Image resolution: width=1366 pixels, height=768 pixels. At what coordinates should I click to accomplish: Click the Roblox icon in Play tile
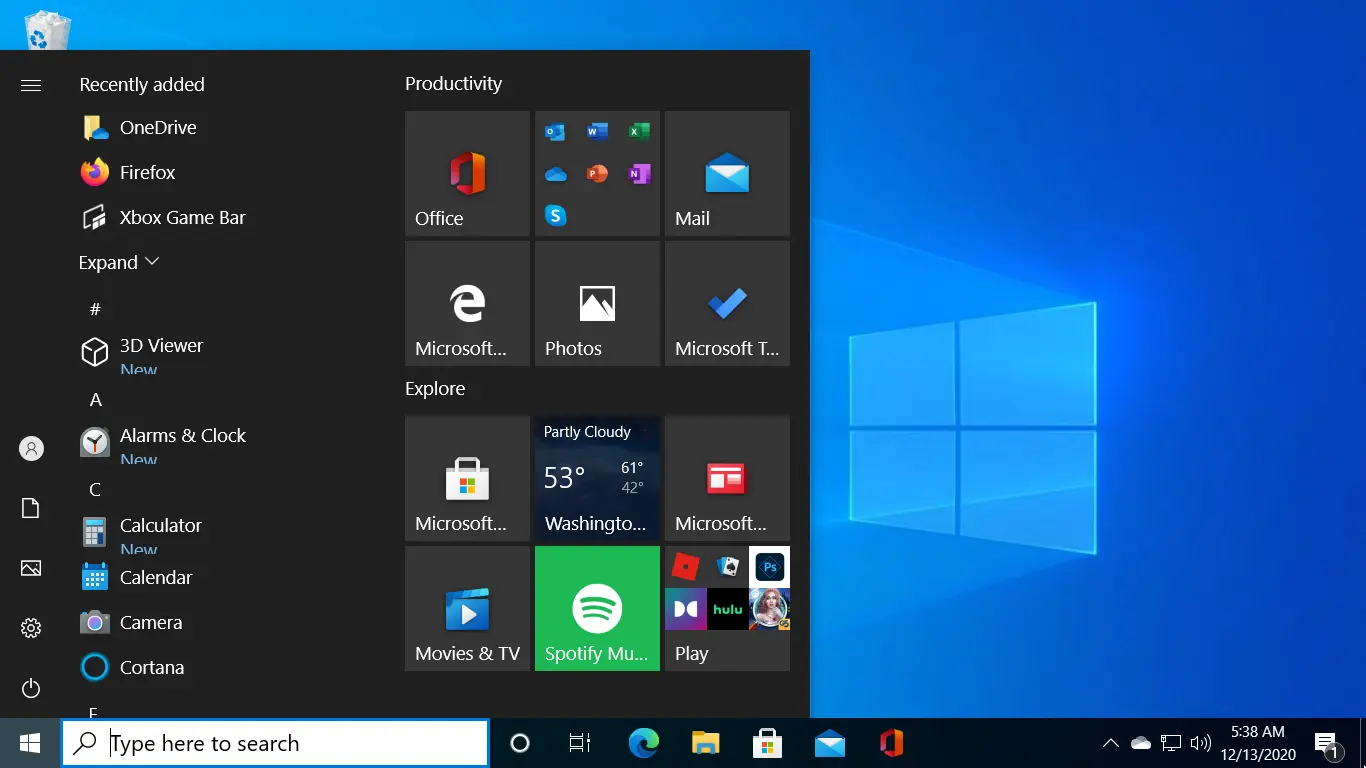[x=685, y=567]
